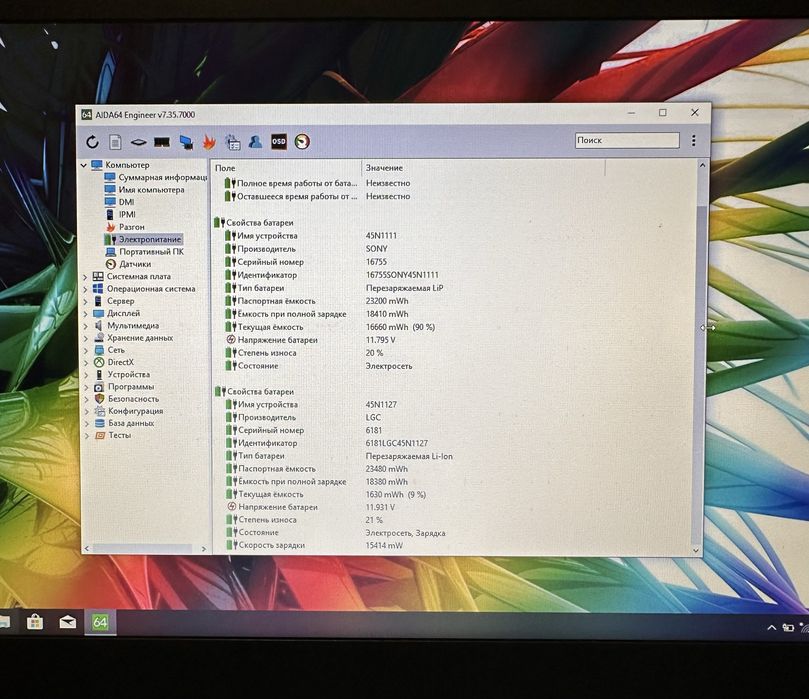
Task: Expand the Хранение данных node
Action: click(86, 338)
